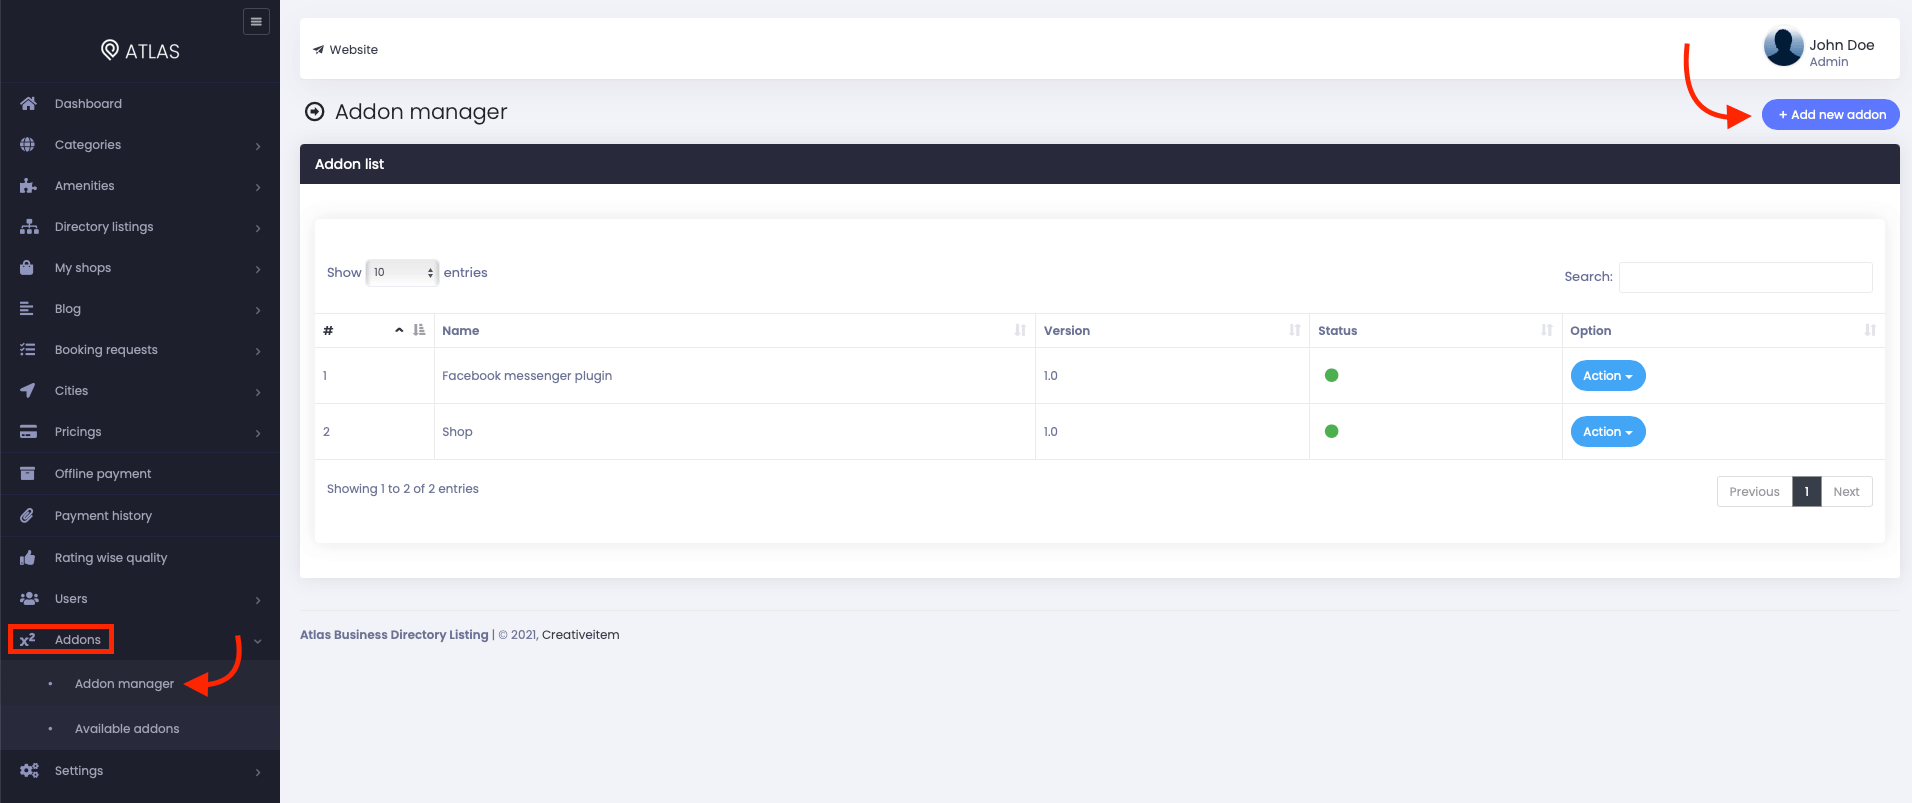Screen dimensions: 1912x803
Task: Collapse the Addons menu chevron
Action: pyautogui.click(x=258, y=641)
